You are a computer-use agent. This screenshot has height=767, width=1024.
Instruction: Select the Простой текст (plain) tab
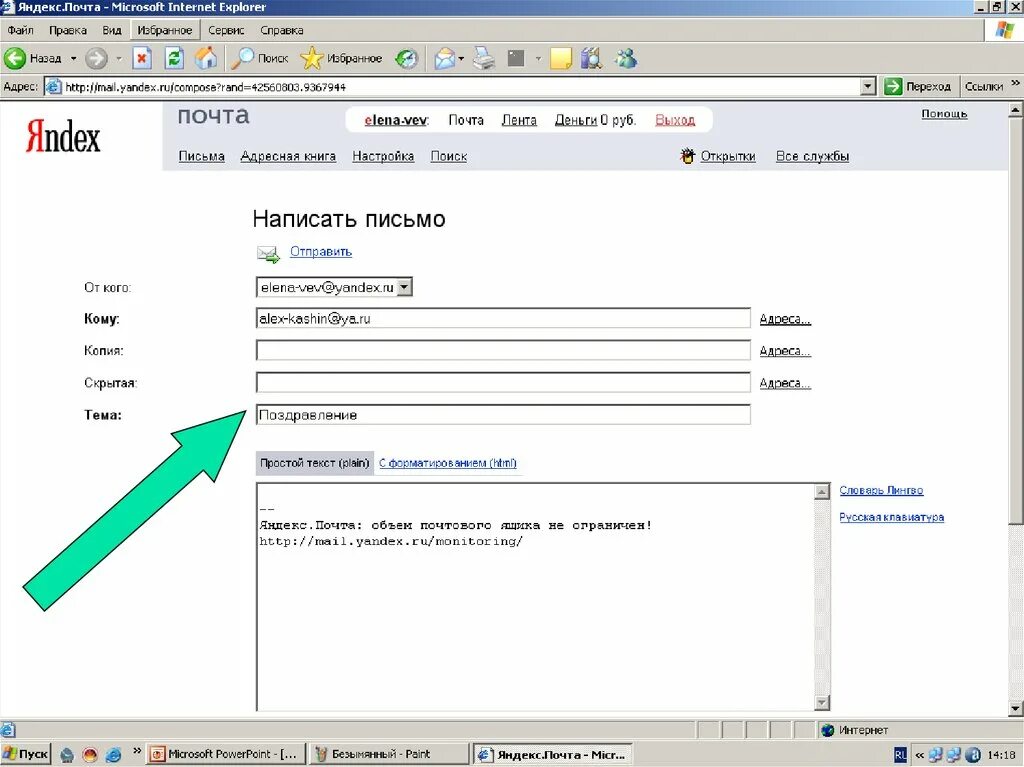coord(315,463)
